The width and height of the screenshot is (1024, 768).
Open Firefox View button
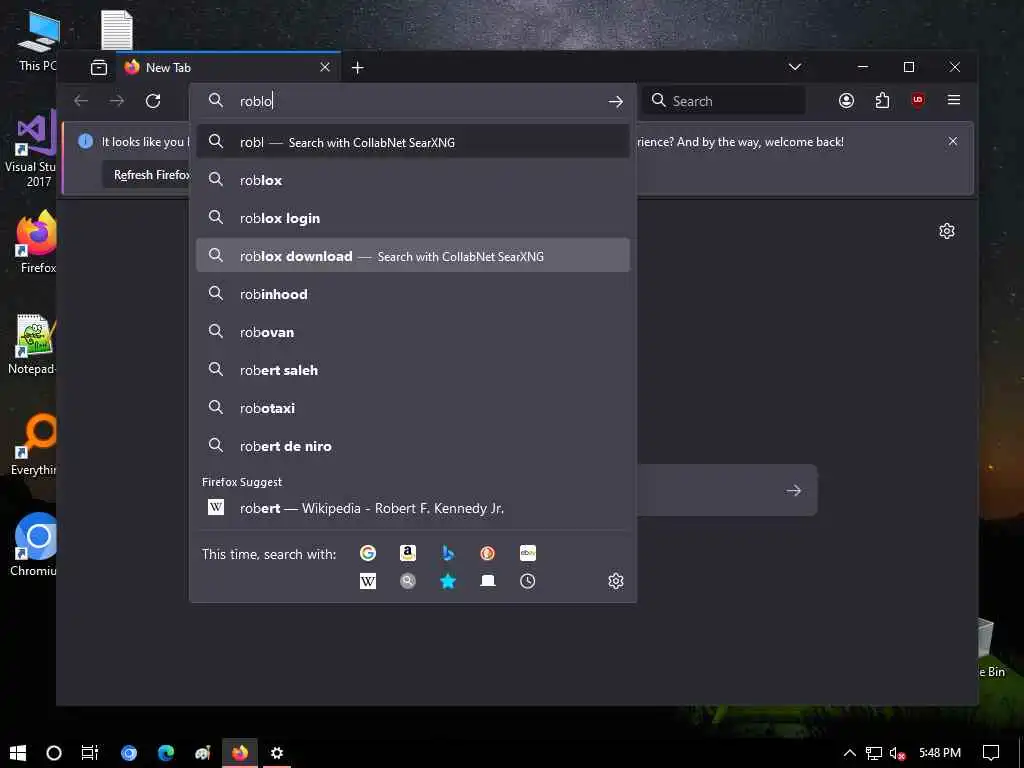[99, 67]
